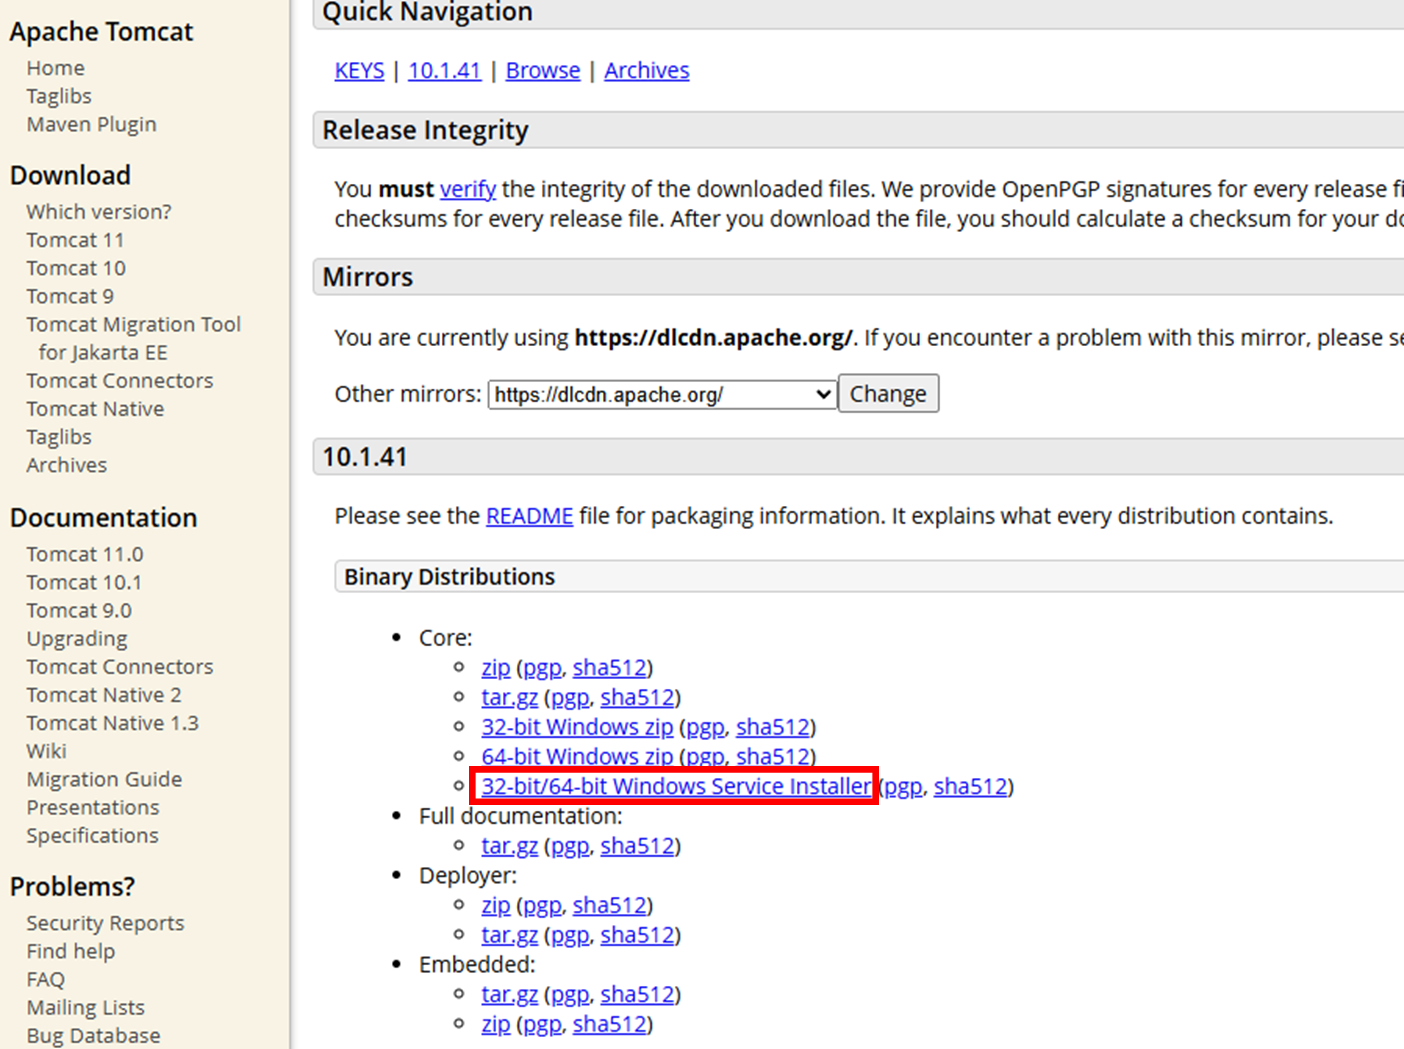The height and width of the screenshot is (1049, 1404).
Task: Open the KEYS link in Quick Navigation
Action: (359, 71)
